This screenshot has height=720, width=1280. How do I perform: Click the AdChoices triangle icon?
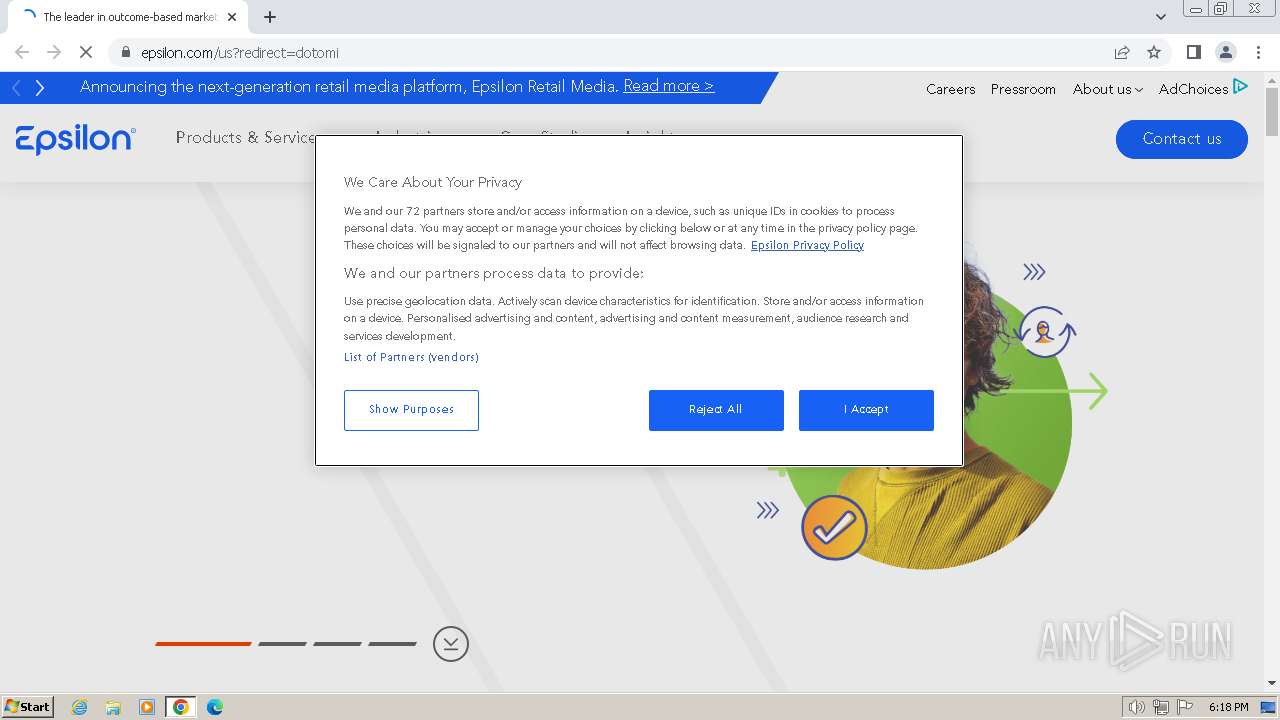[1240, 86]
